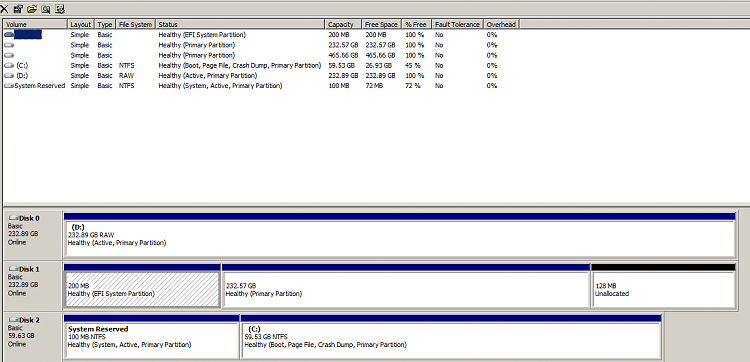Viewport: 750px width, 362px height.
Task: Click the 'System Reserved' volume name in list
Action: point(40,86)
